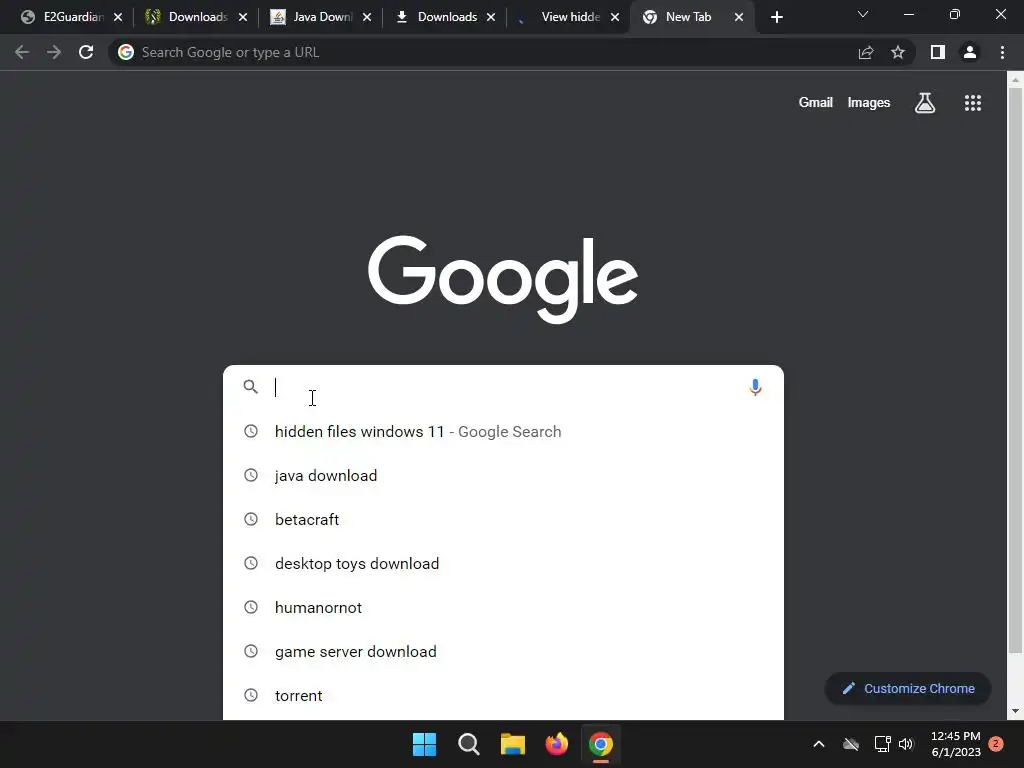Close the E2Guardian tab
The image size is (1024, 768).
118,17
